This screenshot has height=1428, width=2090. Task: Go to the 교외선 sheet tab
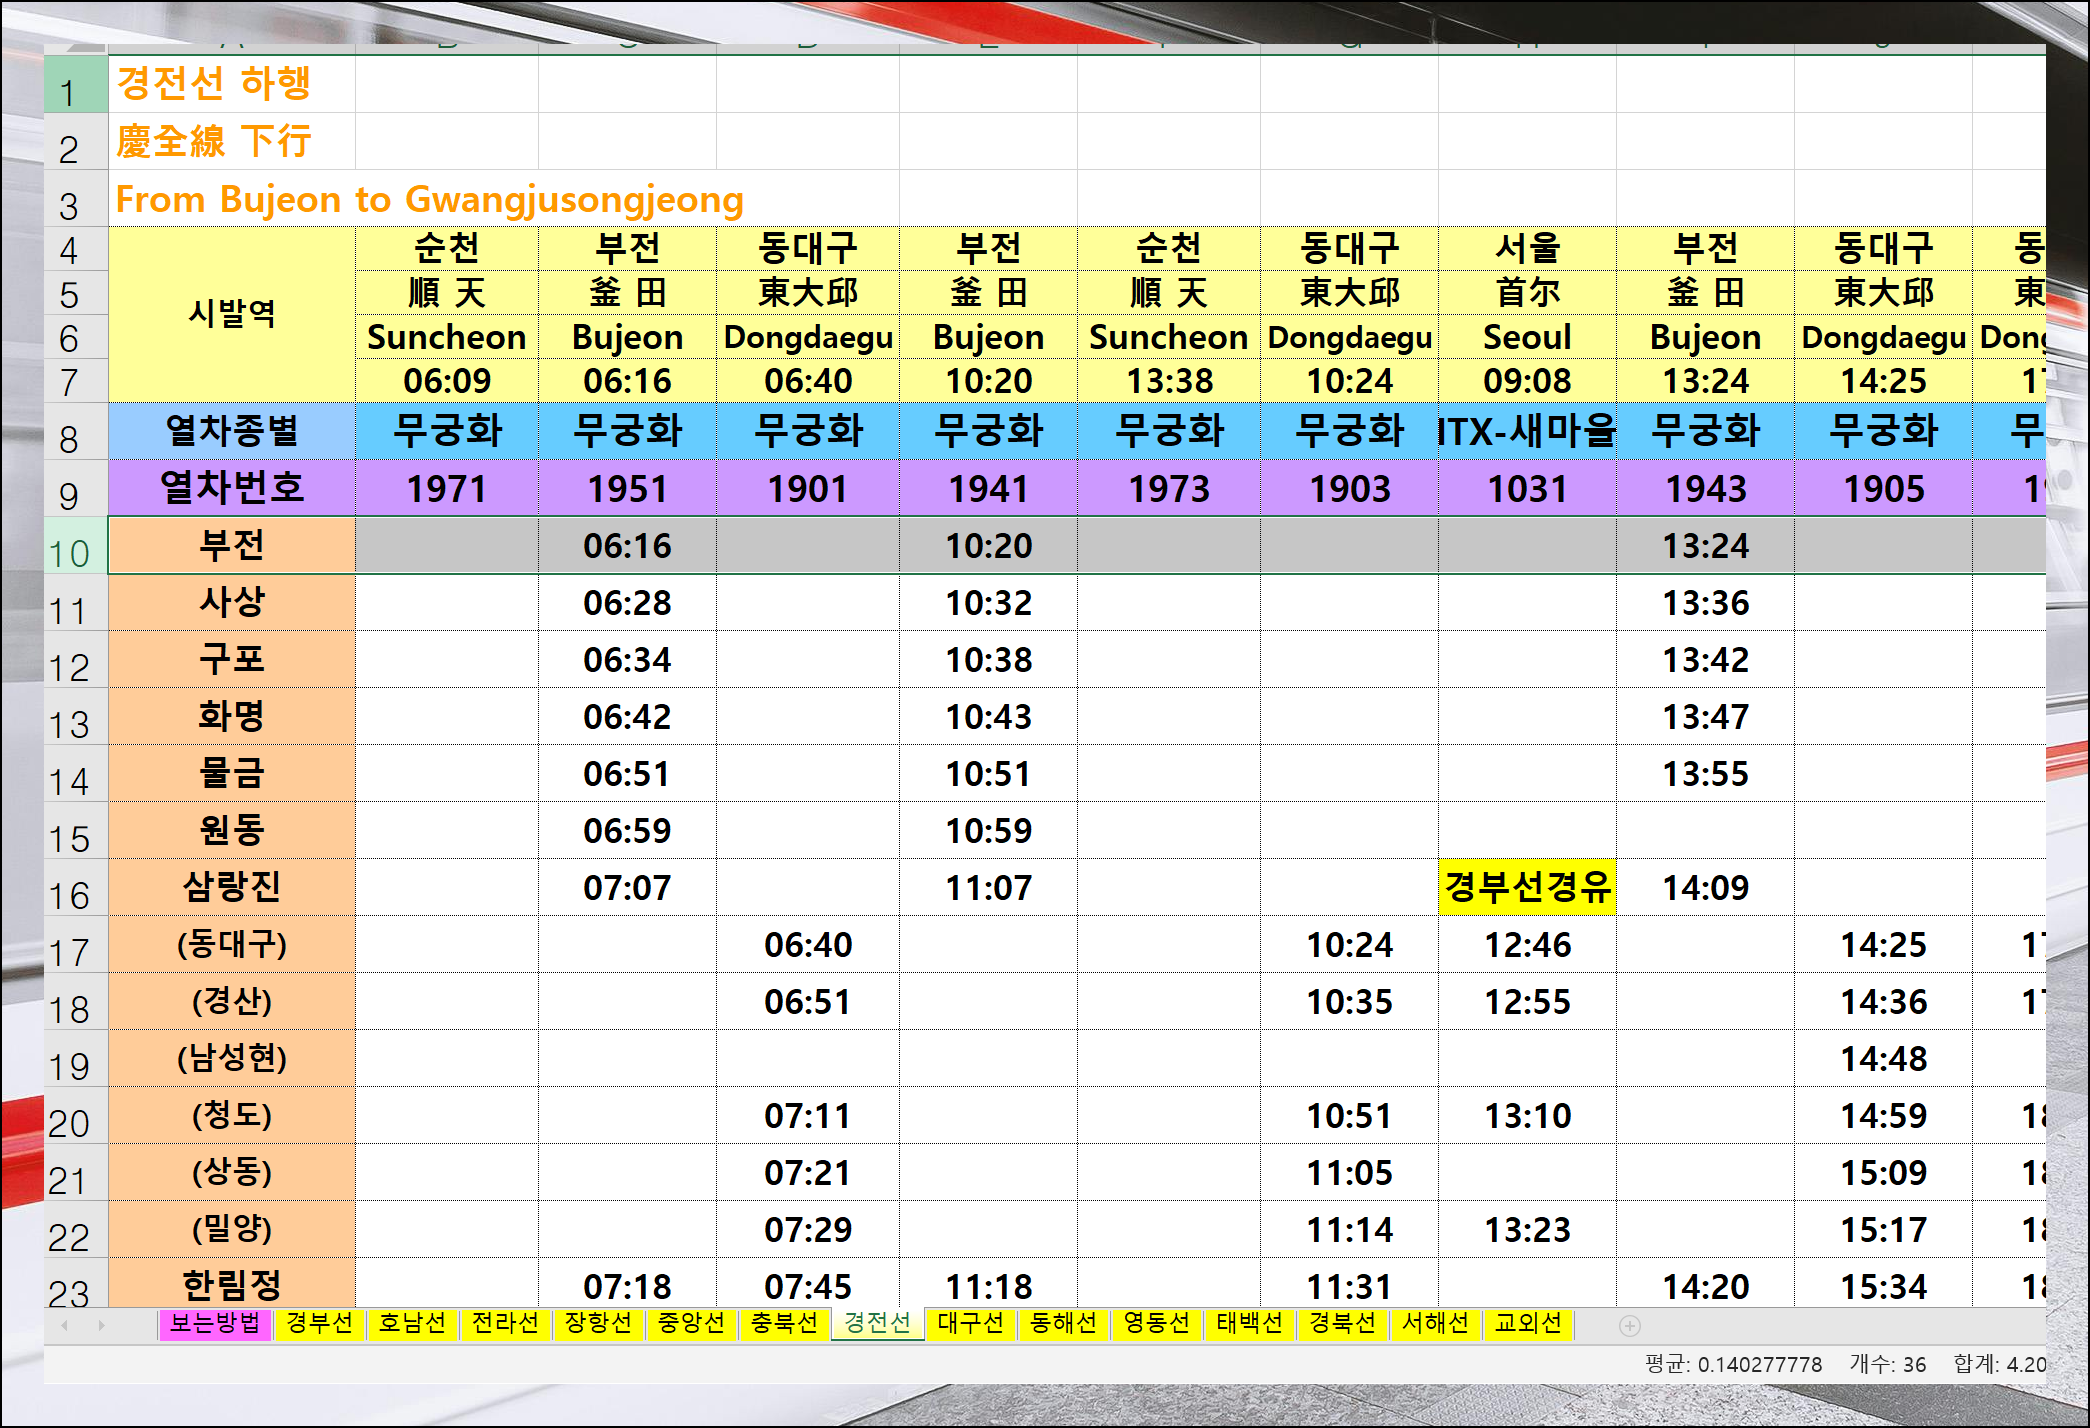(1528, 1323)
